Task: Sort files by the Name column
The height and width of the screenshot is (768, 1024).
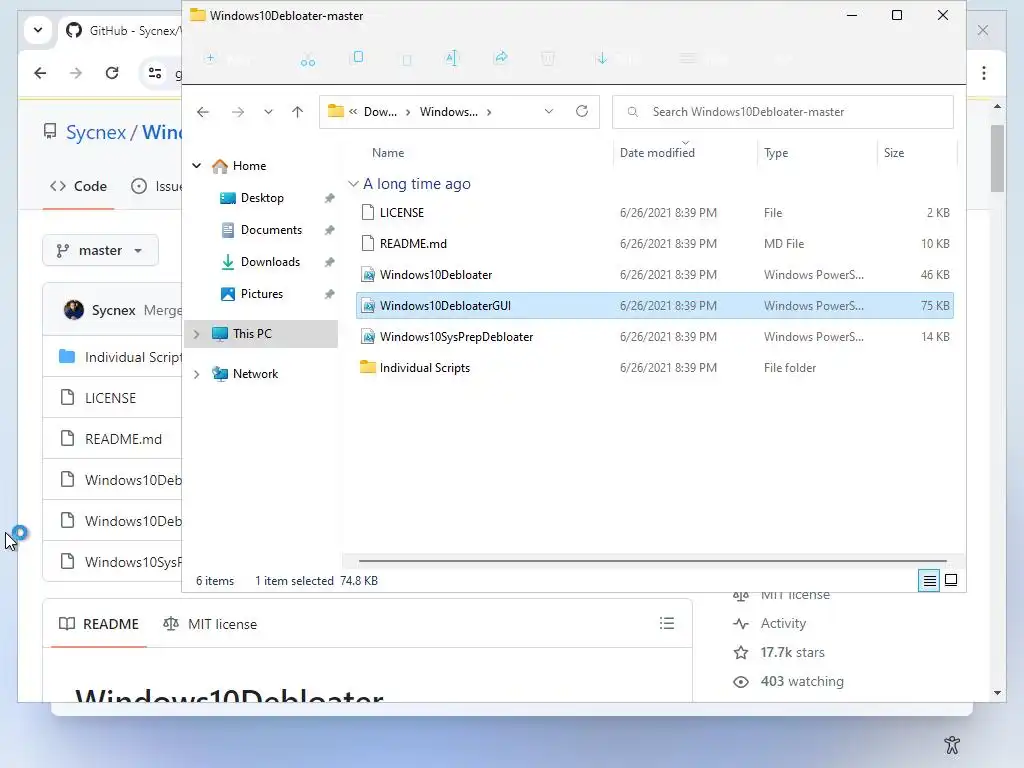Action: pos(388,153)
